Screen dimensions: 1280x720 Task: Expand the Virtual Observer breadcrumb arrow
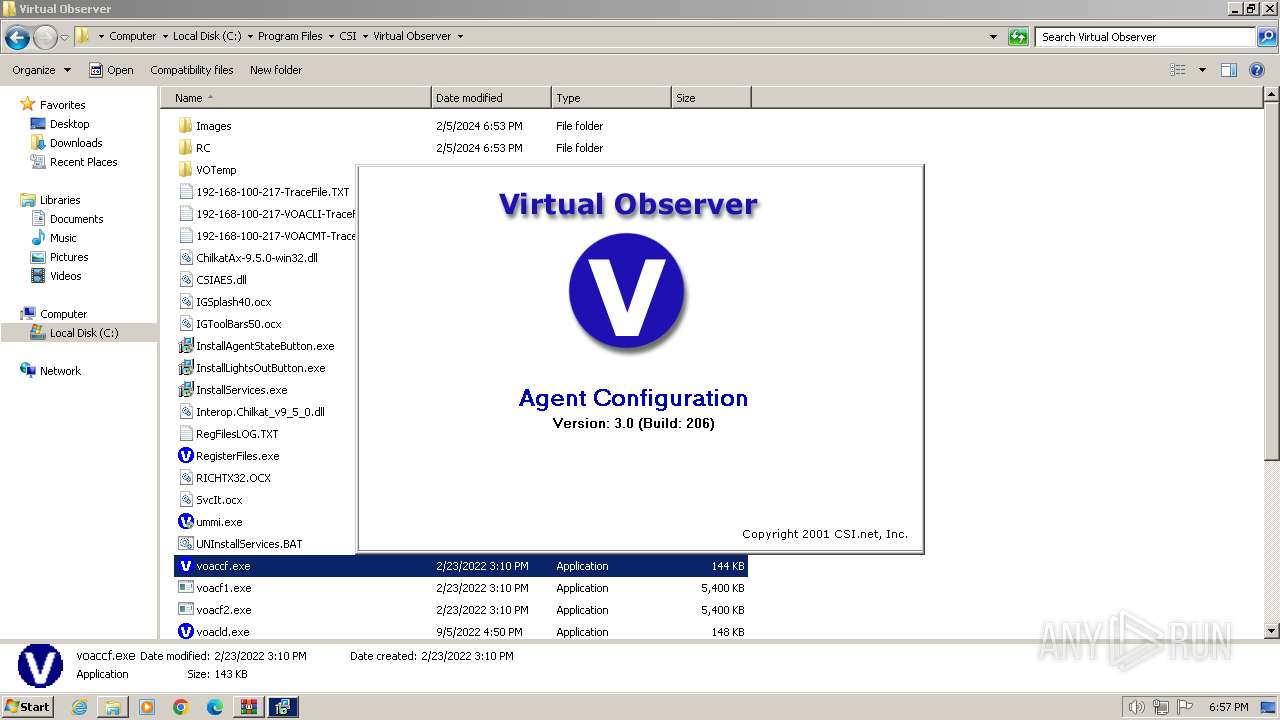point(460,37)
